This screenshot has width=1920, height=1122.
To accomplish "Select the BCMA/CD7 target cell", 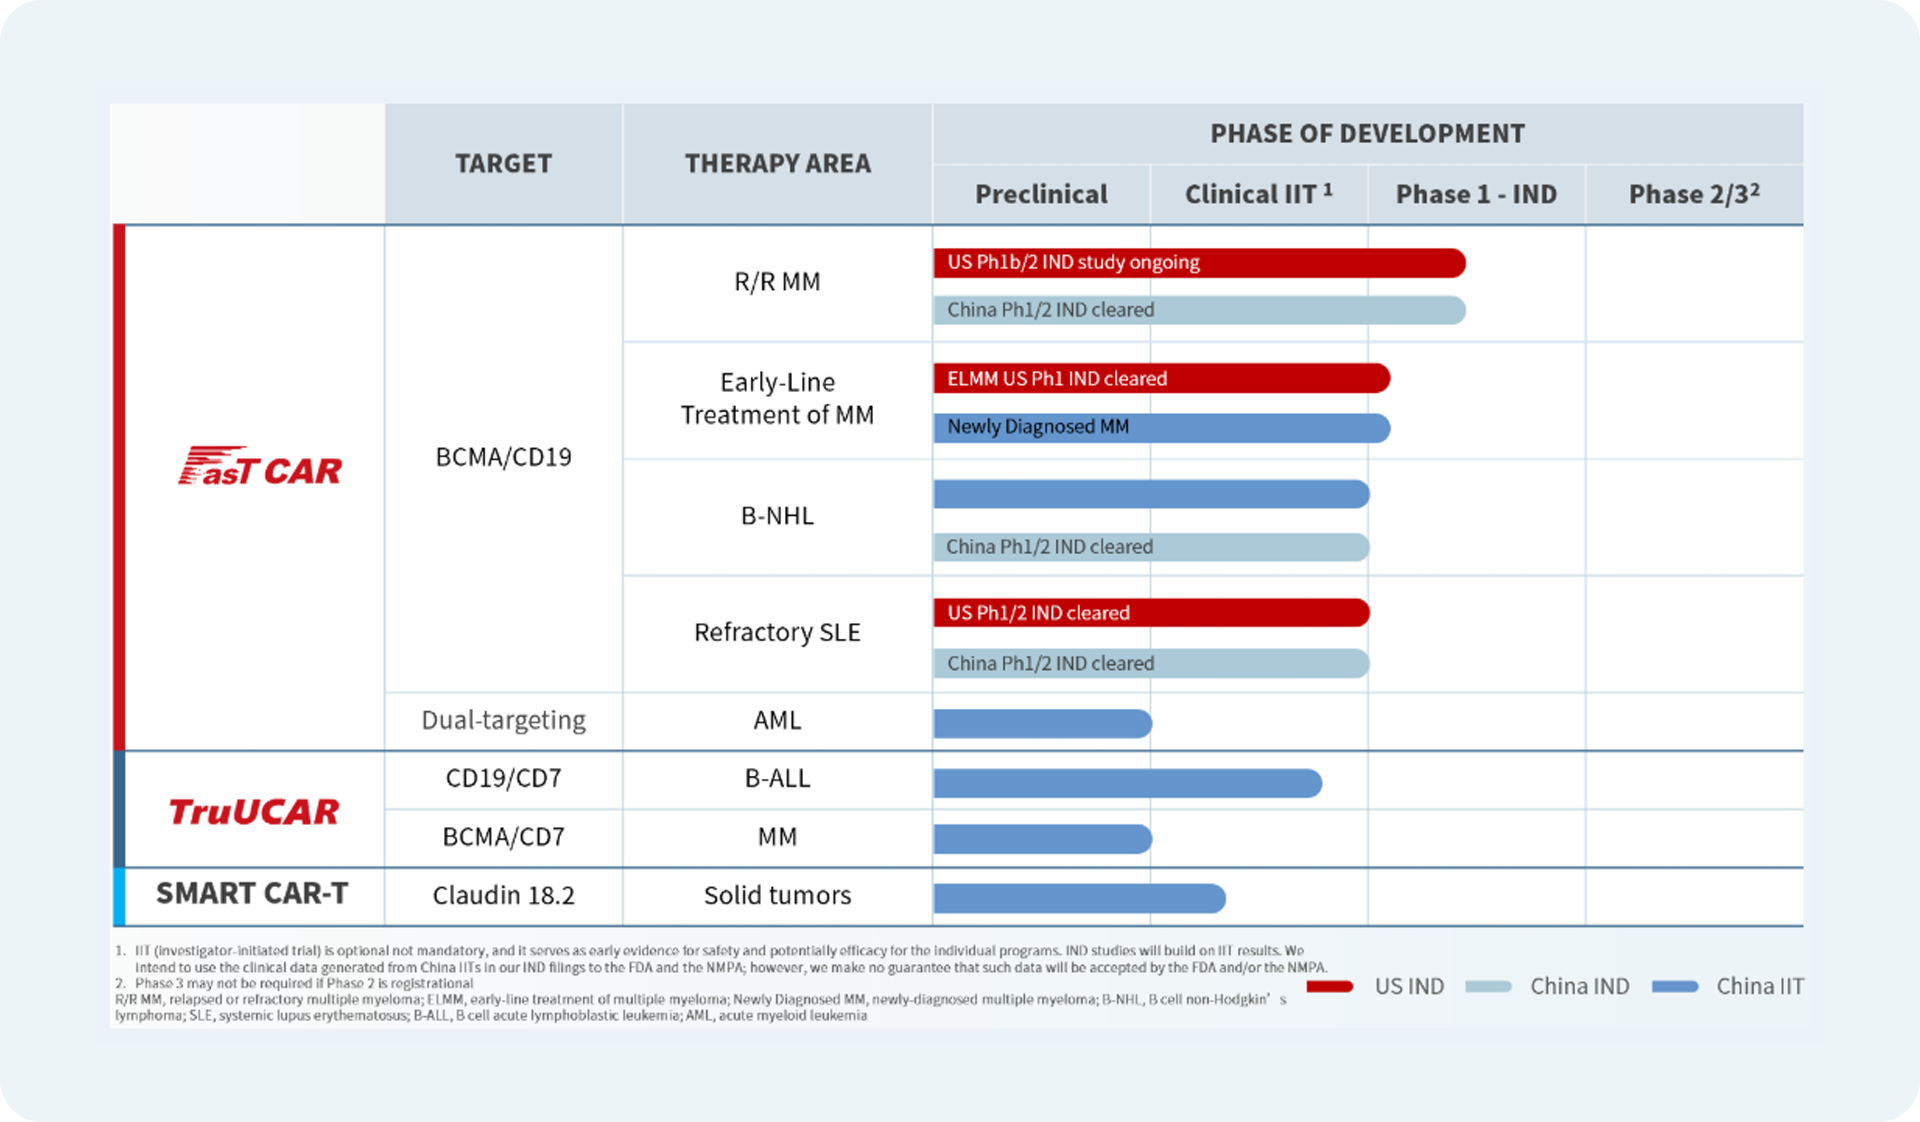I will click(x=504, y=836).
